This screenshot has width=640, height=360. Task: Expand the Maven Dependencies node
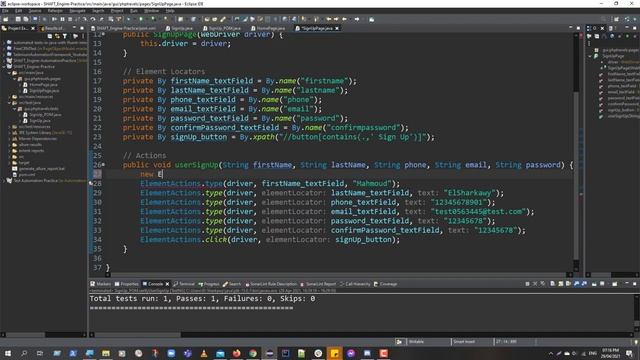point(9,139)
